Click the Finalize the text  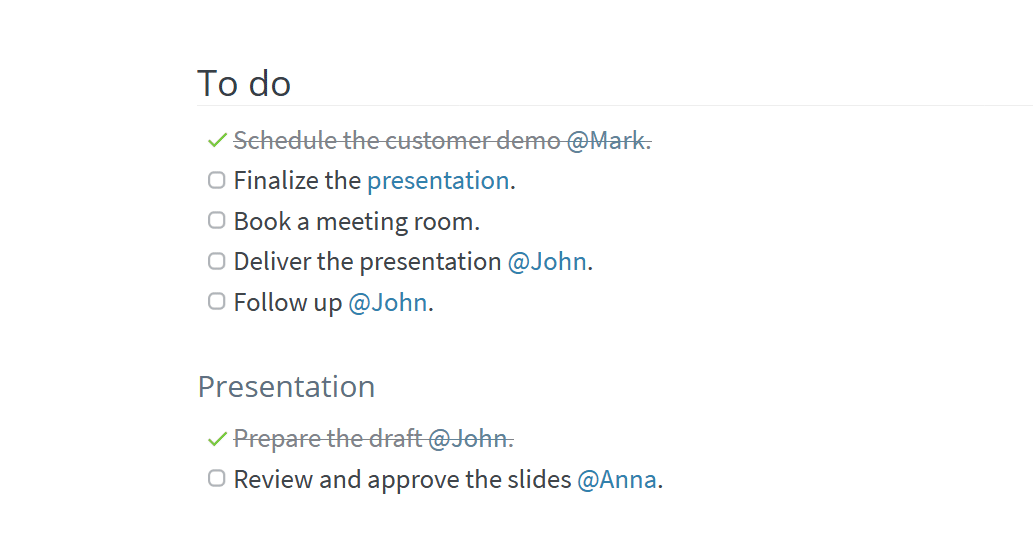point(297,181)
